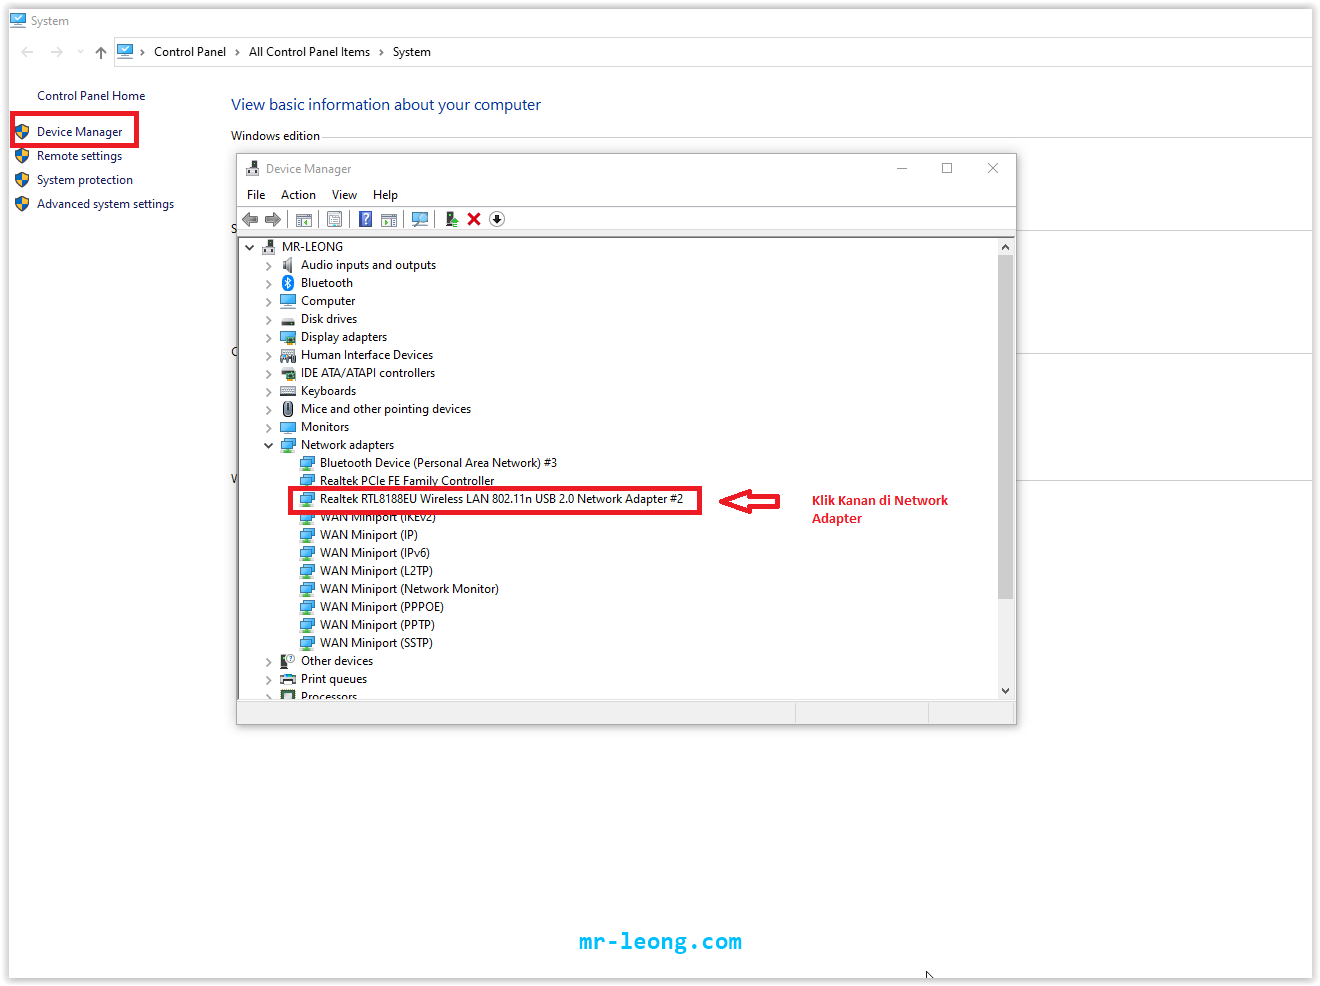Image resolution: width=1320 pixels, height=986 pixels.
Task: Expand the Computer category
Action: (268, 302)
